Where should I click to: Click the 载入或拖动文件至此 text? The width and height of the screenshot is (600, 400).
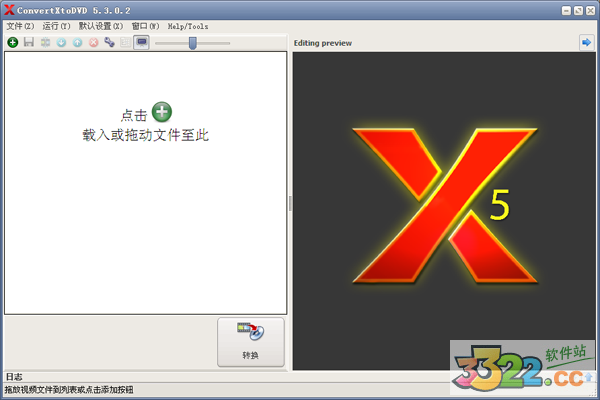(145, 135)
